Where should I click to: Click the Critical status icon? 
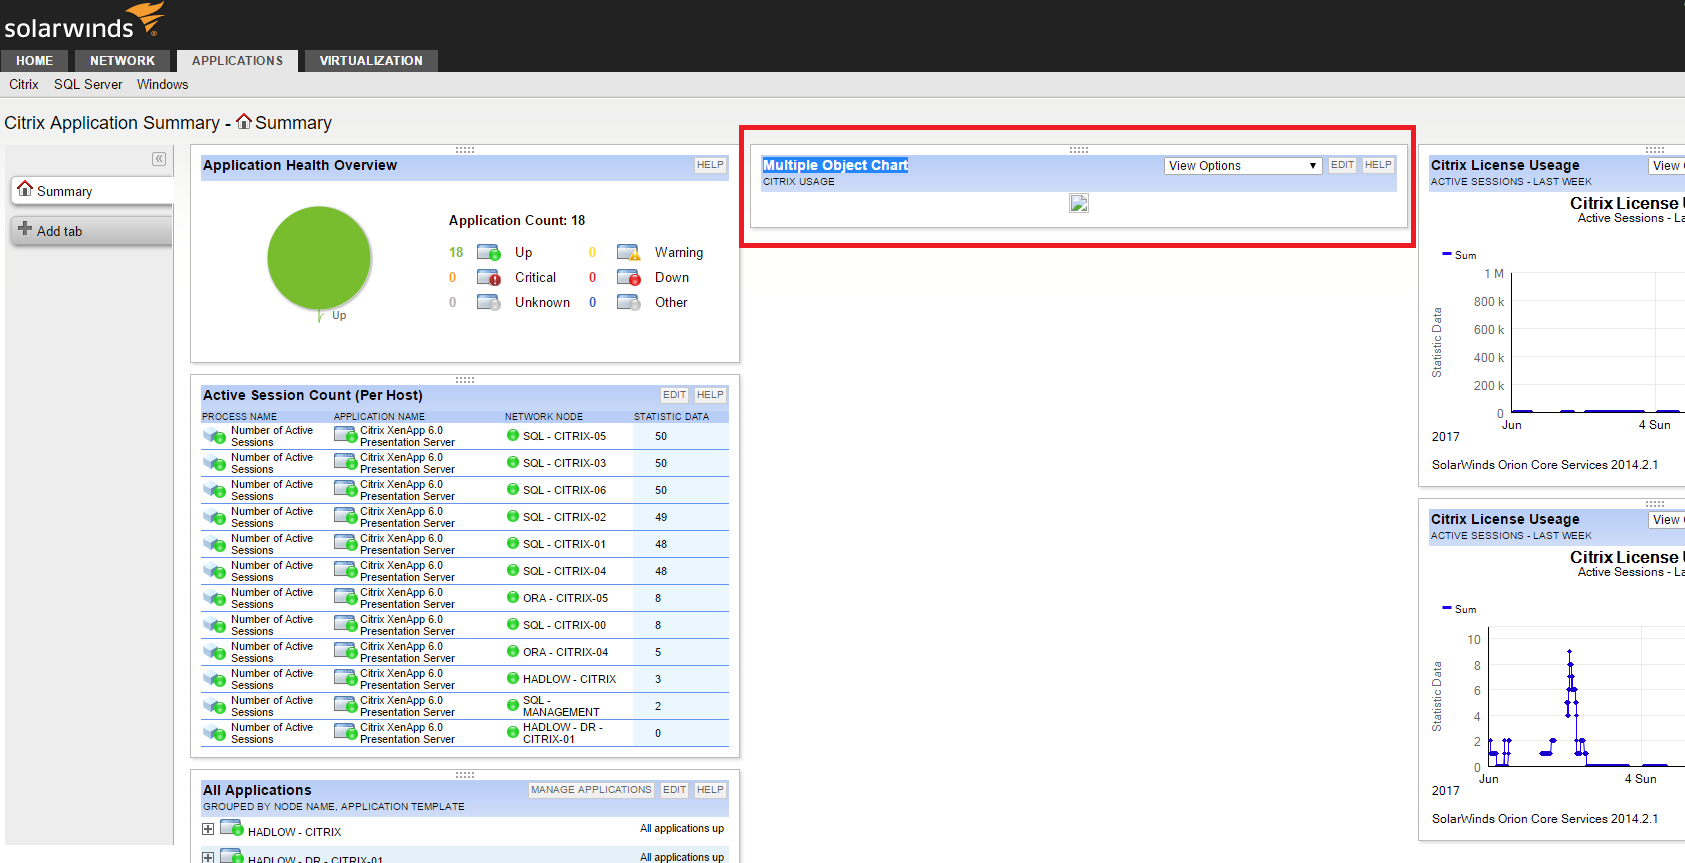click(x=489, y=277)
